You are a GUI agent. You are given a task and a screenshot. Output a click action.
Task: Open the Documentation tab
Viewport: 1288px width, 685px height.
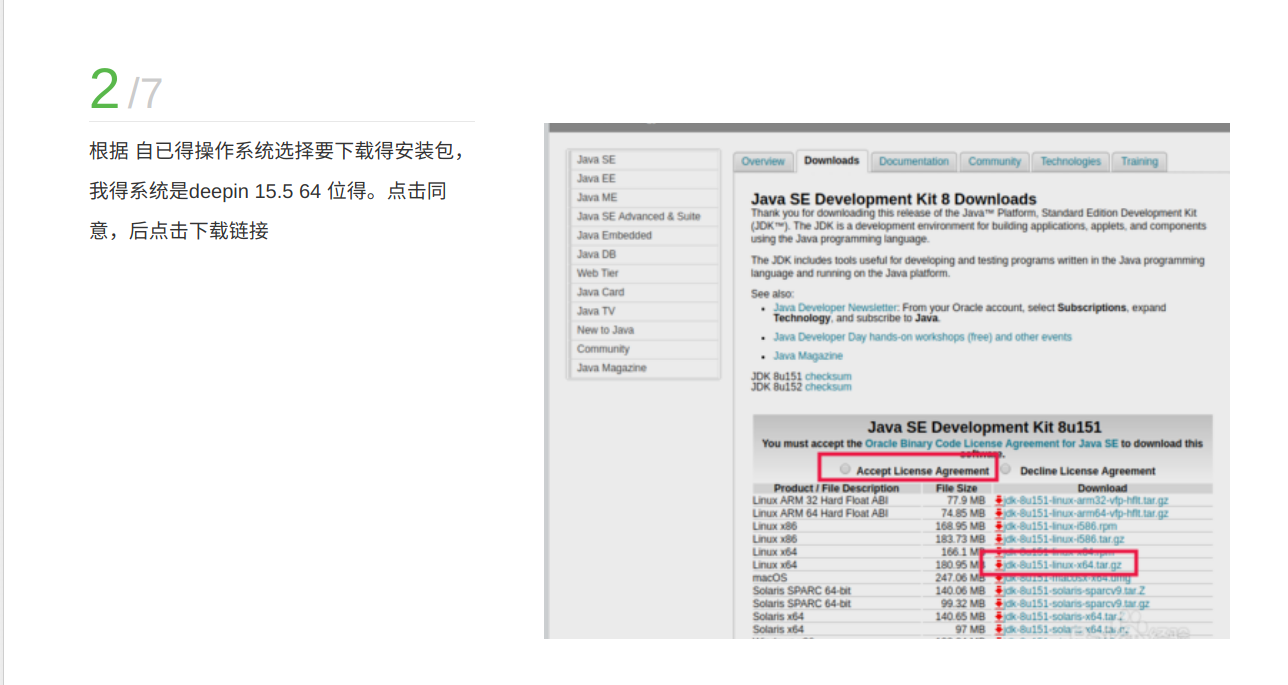(x=913, y=162)
